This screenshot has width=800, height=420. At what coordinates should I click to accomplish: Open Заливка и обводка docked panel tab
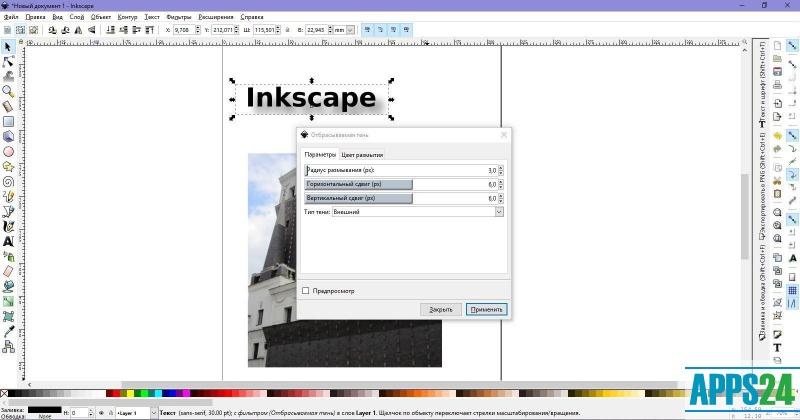(x=762, y=293)
